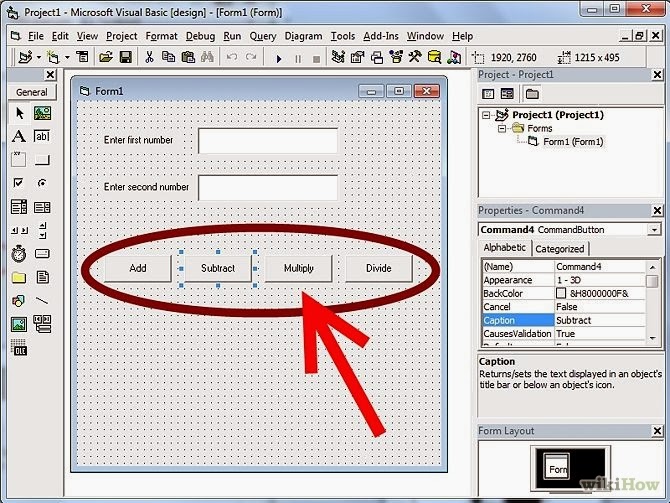Click the Subtract button on Form1
670x503 pixels.
(x=218, y=268)
